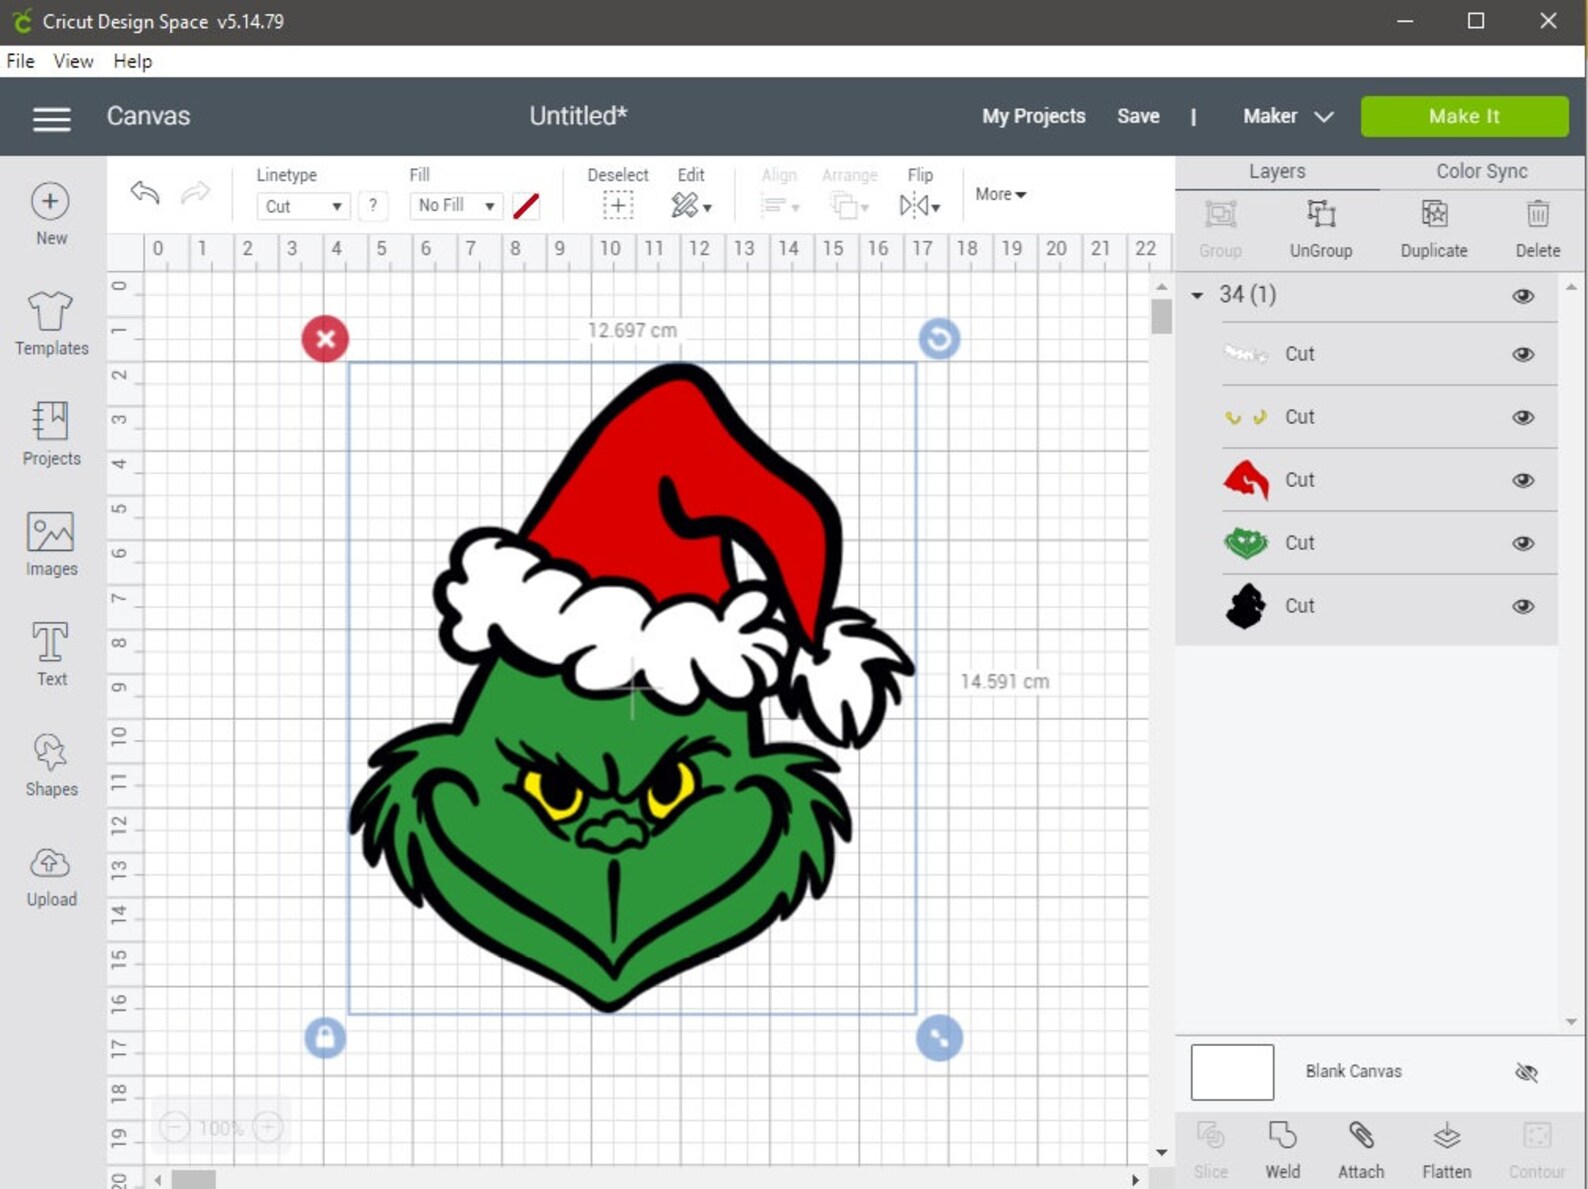Zoom in with the plus button
Viewport: 1588px width, 1189px height.
[267, 1128]
